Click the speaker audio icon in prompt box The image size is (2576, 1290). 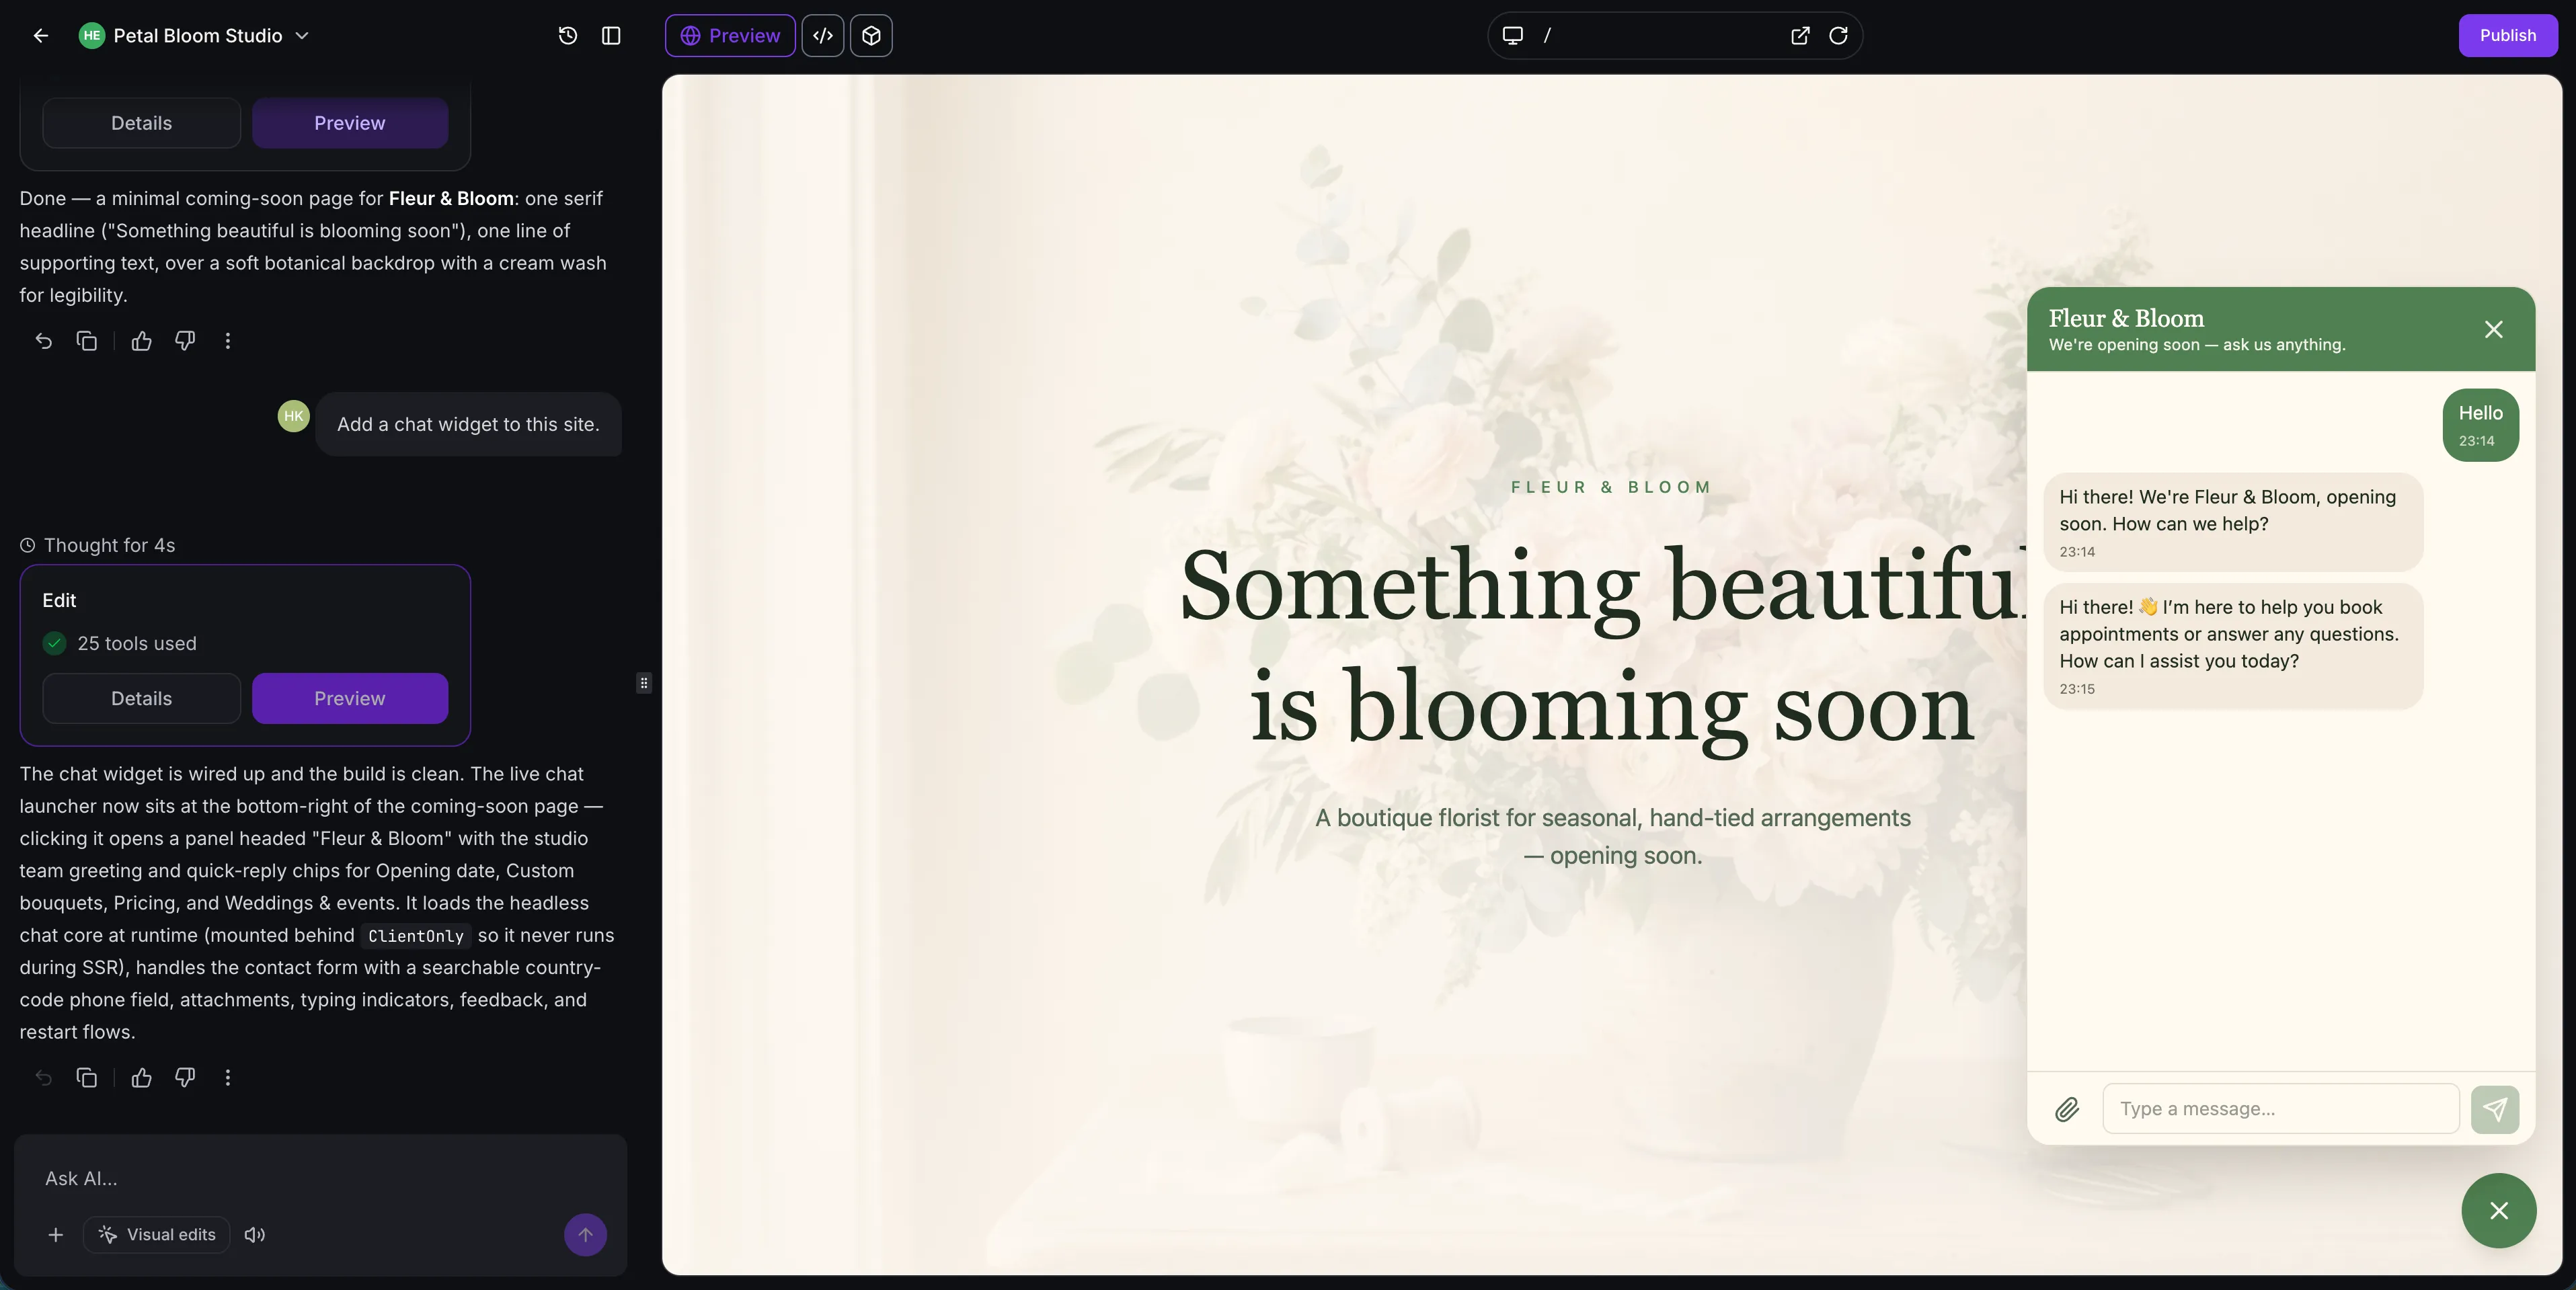pyautogui.click(x=255, y=1235)
